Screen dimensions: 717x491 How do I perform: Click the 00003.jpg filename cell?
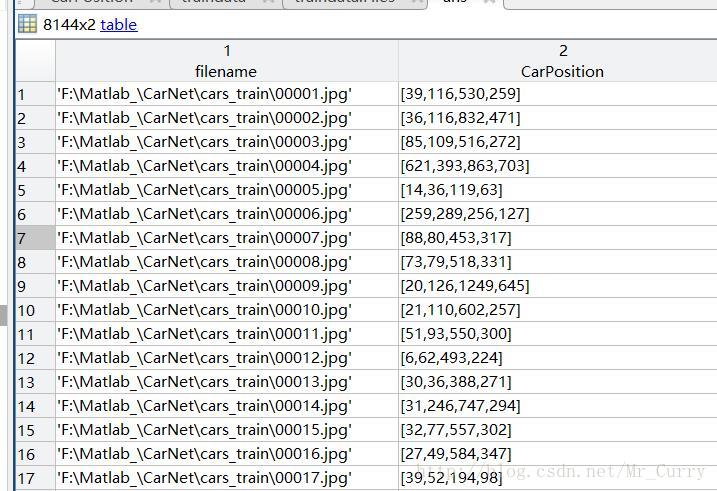coord(227,142)
